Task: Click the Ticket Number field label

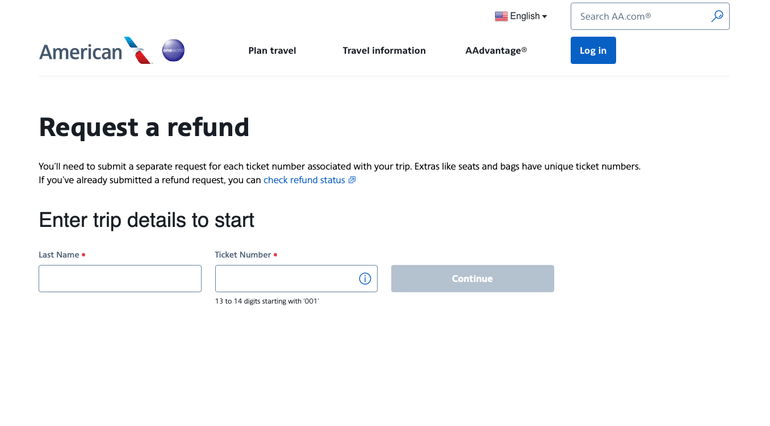Action: (243, 255)
